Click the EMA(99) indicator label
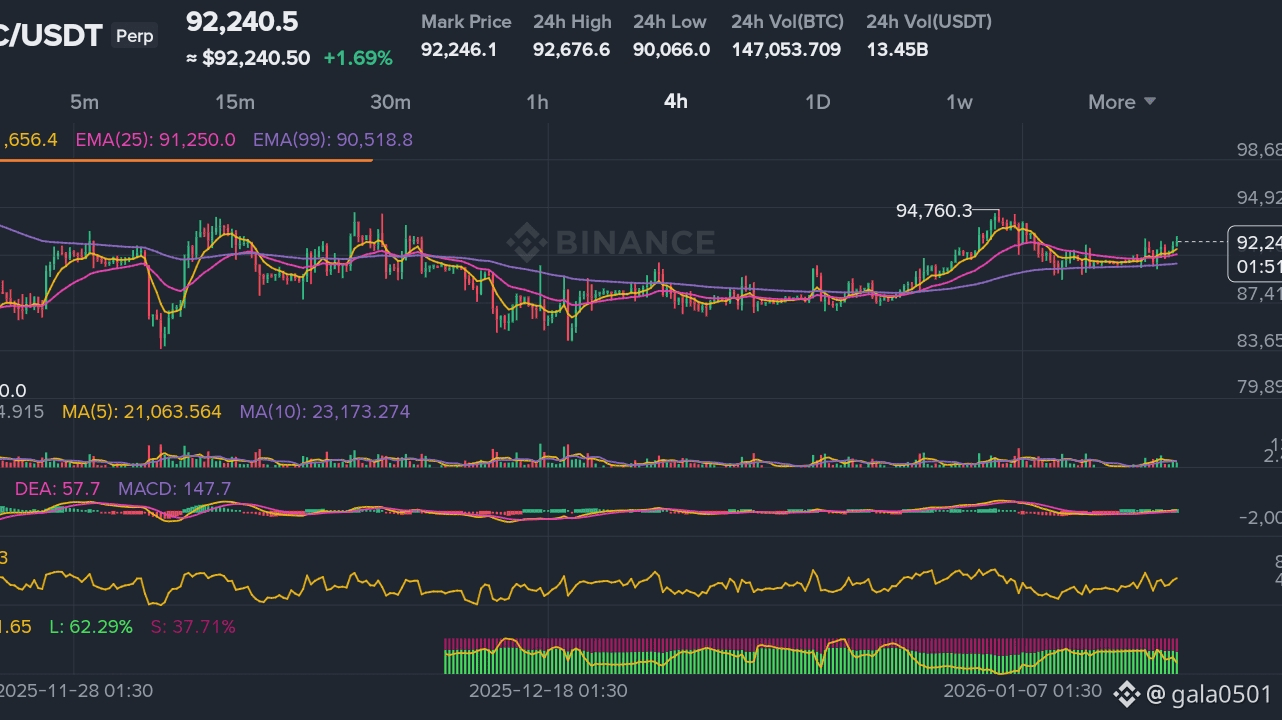 click(x=332, y=140)
